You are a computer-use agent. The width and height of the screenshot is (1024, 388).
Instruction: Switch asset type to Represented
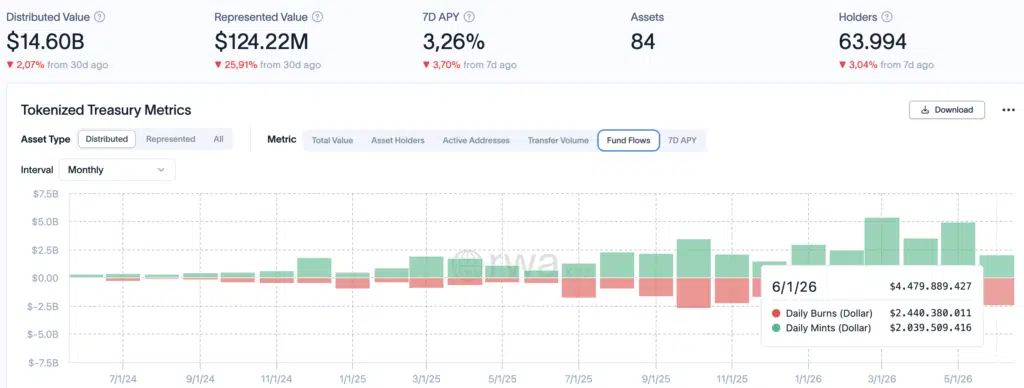170,139
